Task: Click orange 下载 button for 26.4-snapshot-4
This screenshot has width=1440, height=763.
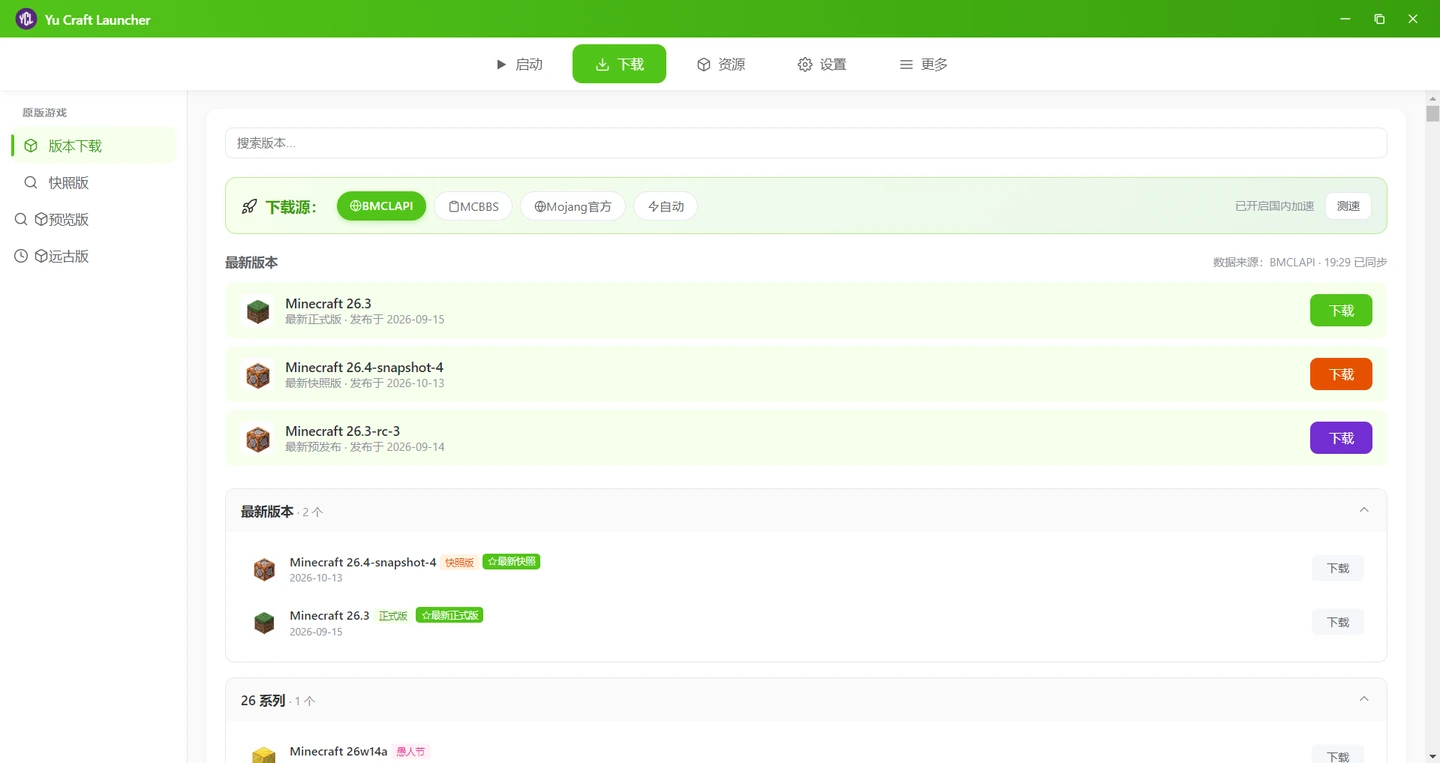Action: (1341, 374)
